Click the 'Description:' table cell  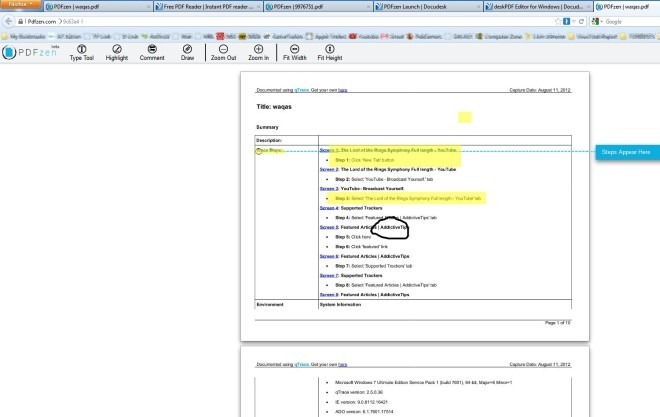click(x=287, y=141)
